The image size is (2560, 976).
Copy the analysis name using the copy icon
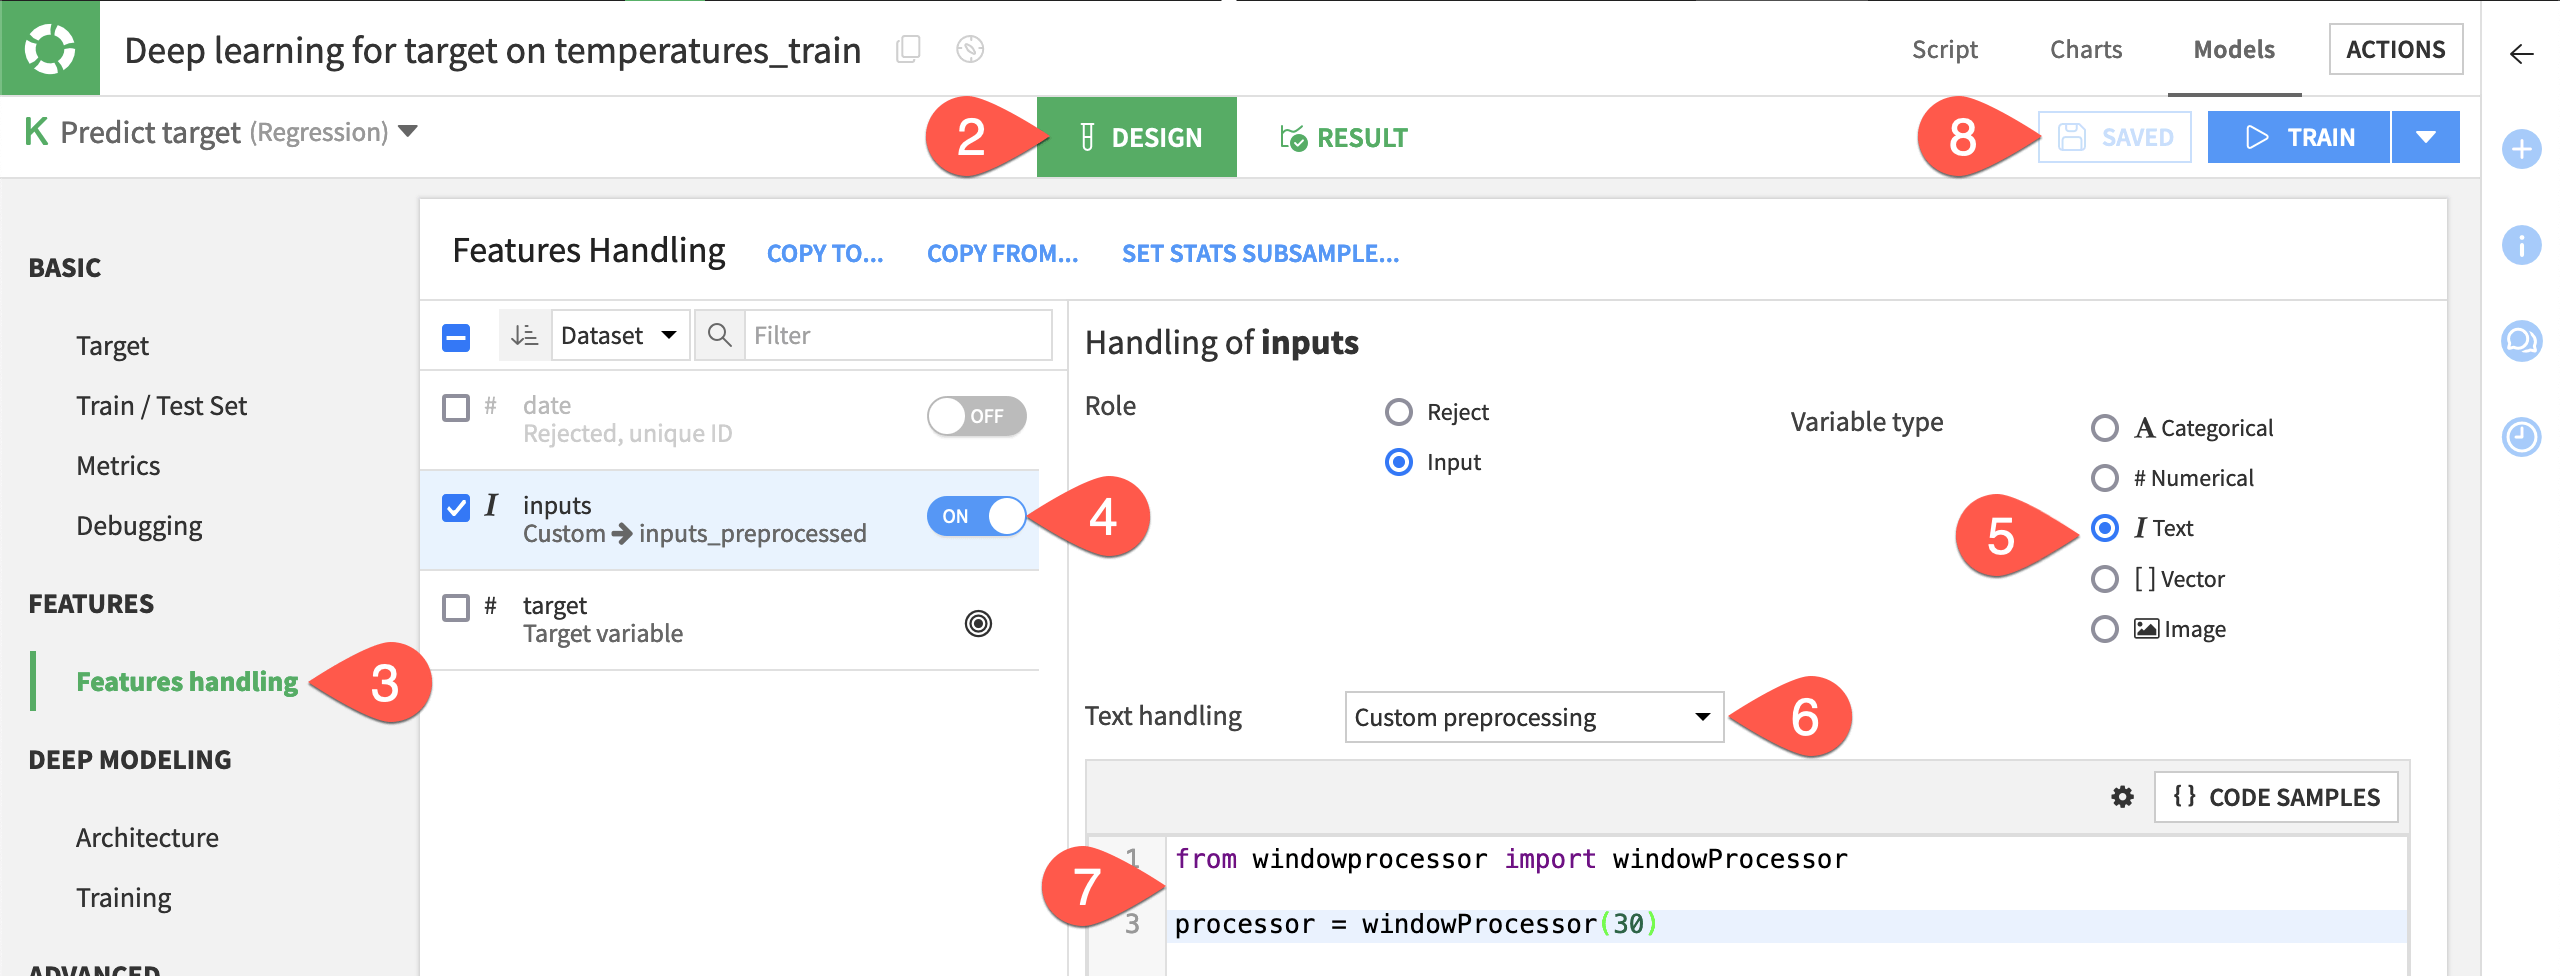point(908,48)
